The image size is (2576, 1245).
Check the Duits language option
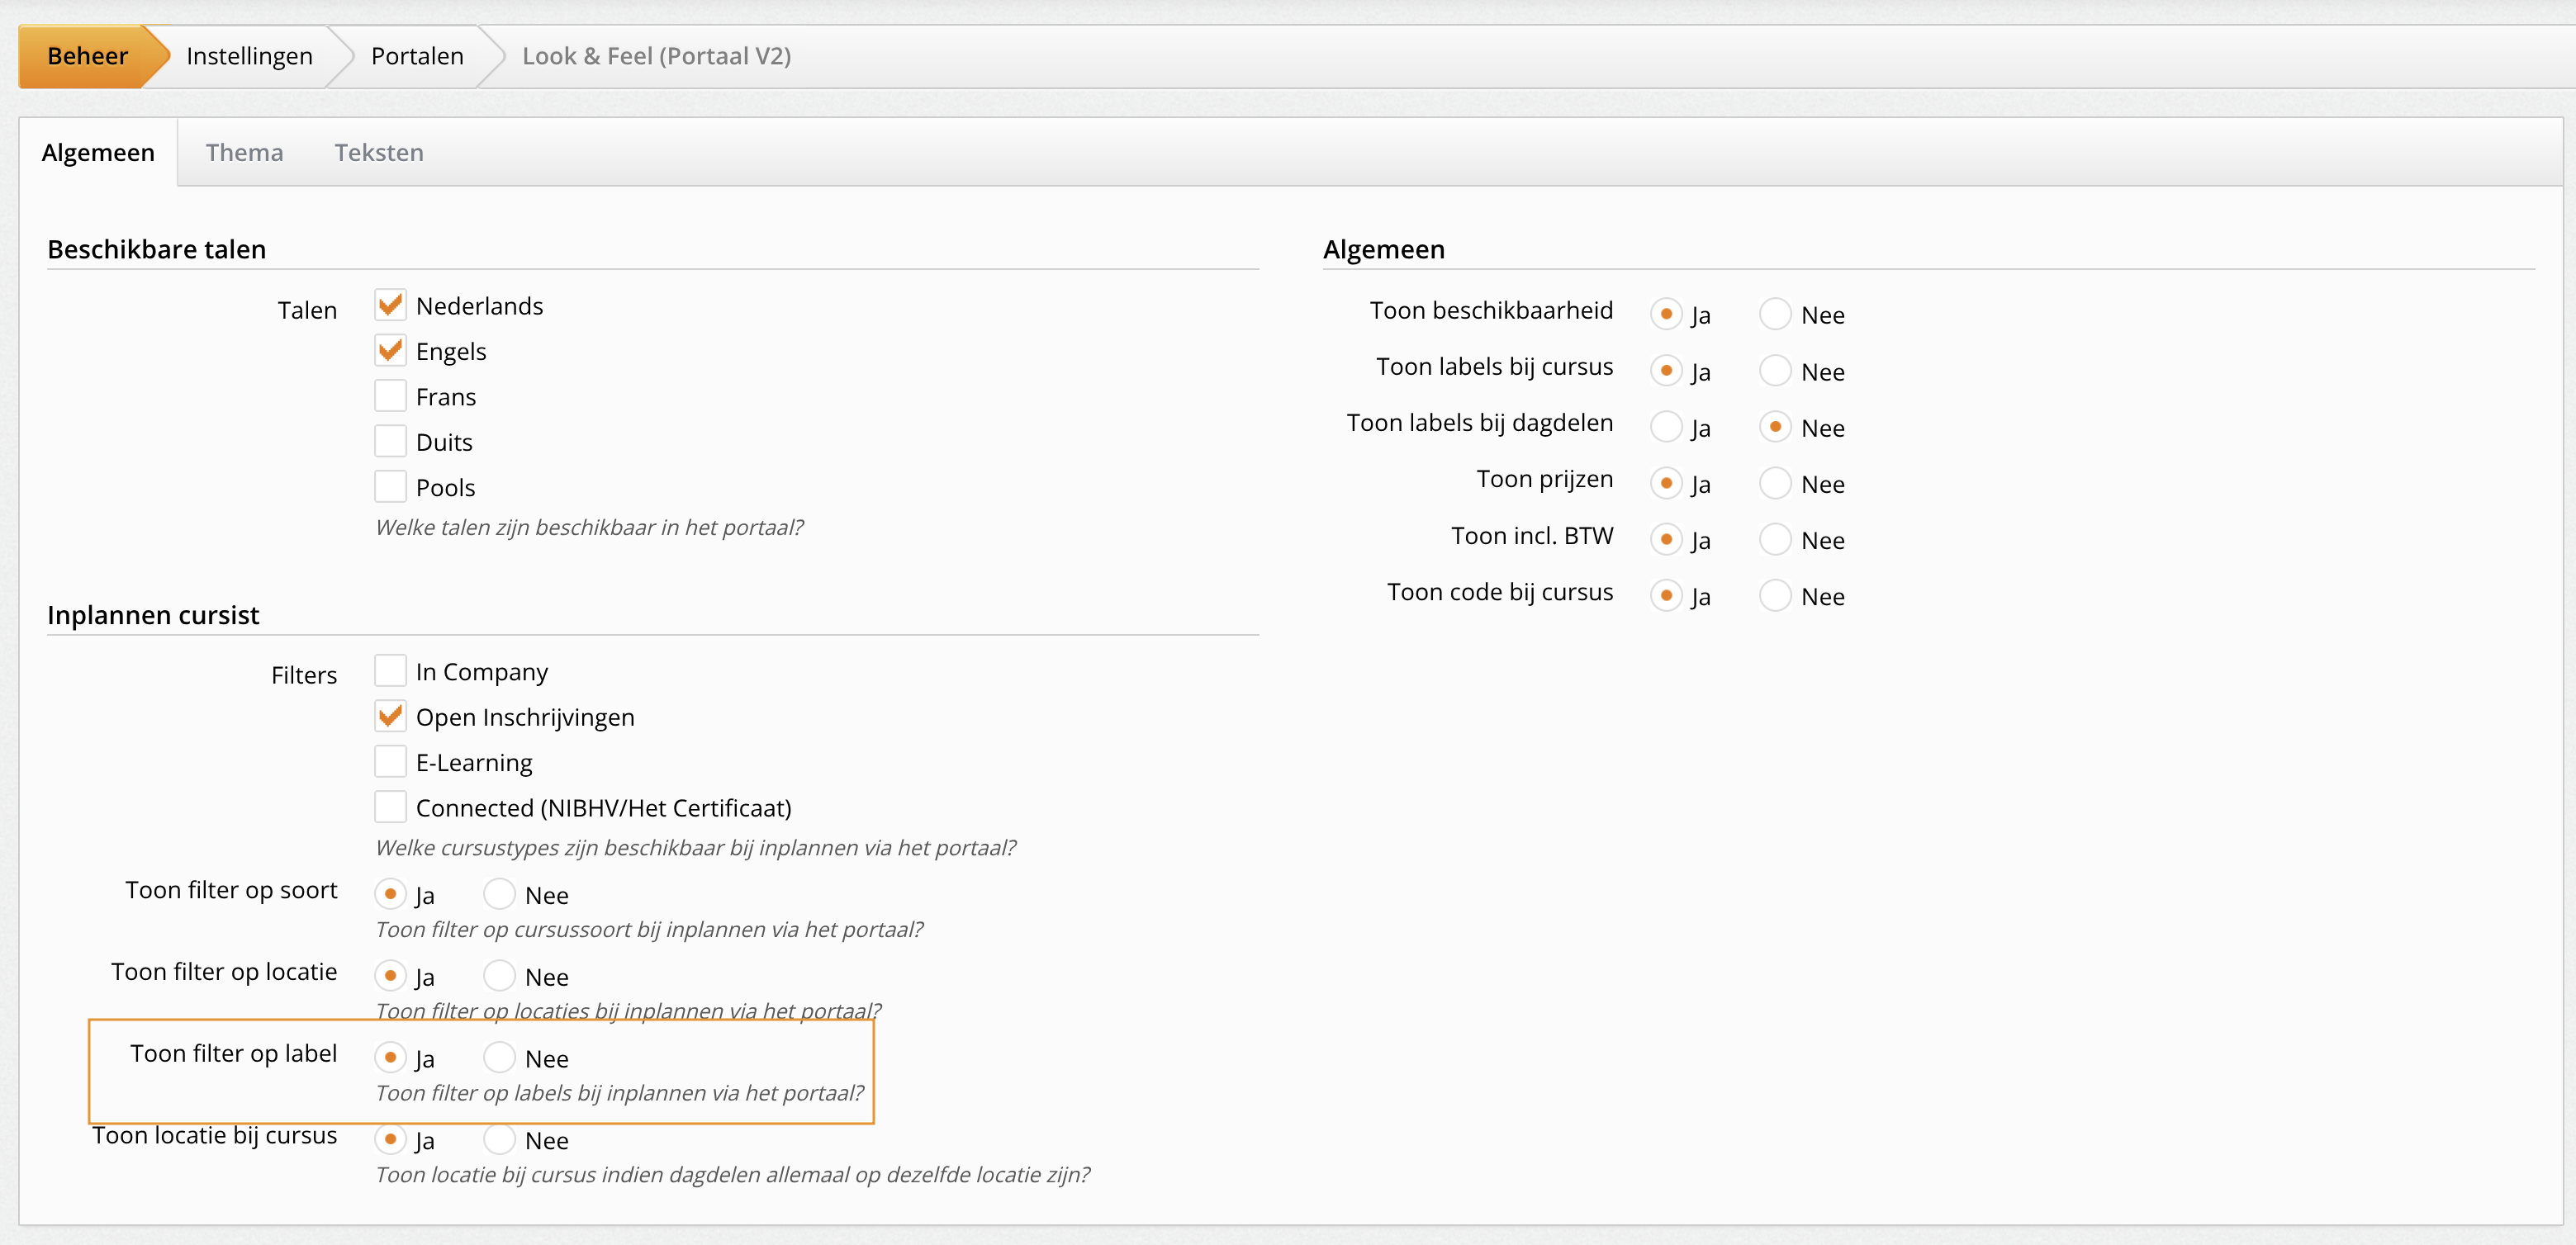point(390,441)
